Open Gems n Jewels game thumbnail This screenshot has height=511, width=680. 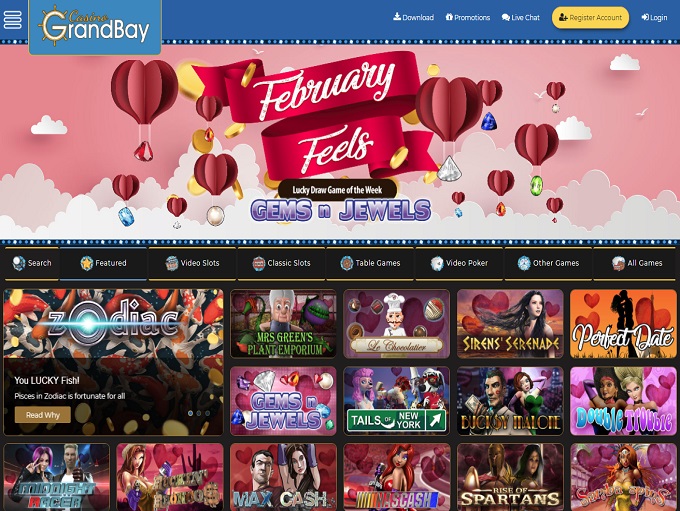[283, 401]
